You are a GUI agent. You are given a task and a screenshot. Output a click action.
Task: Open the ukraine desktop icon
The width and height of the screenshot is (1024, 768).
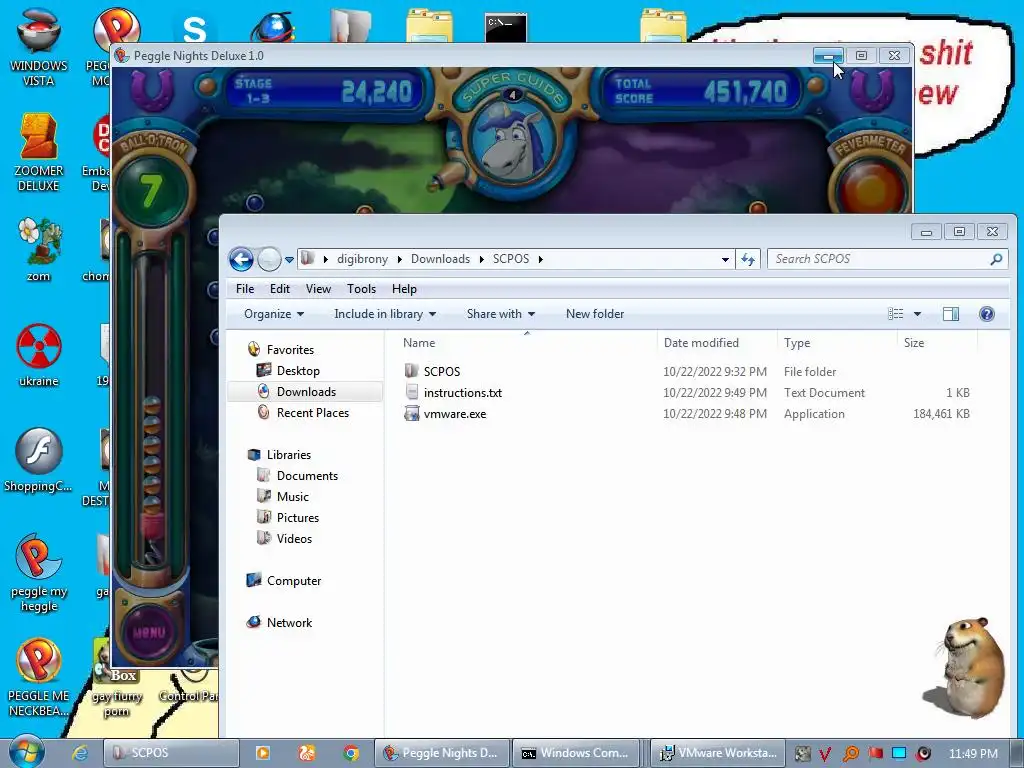pyautogui.click(x=39, y=355)
